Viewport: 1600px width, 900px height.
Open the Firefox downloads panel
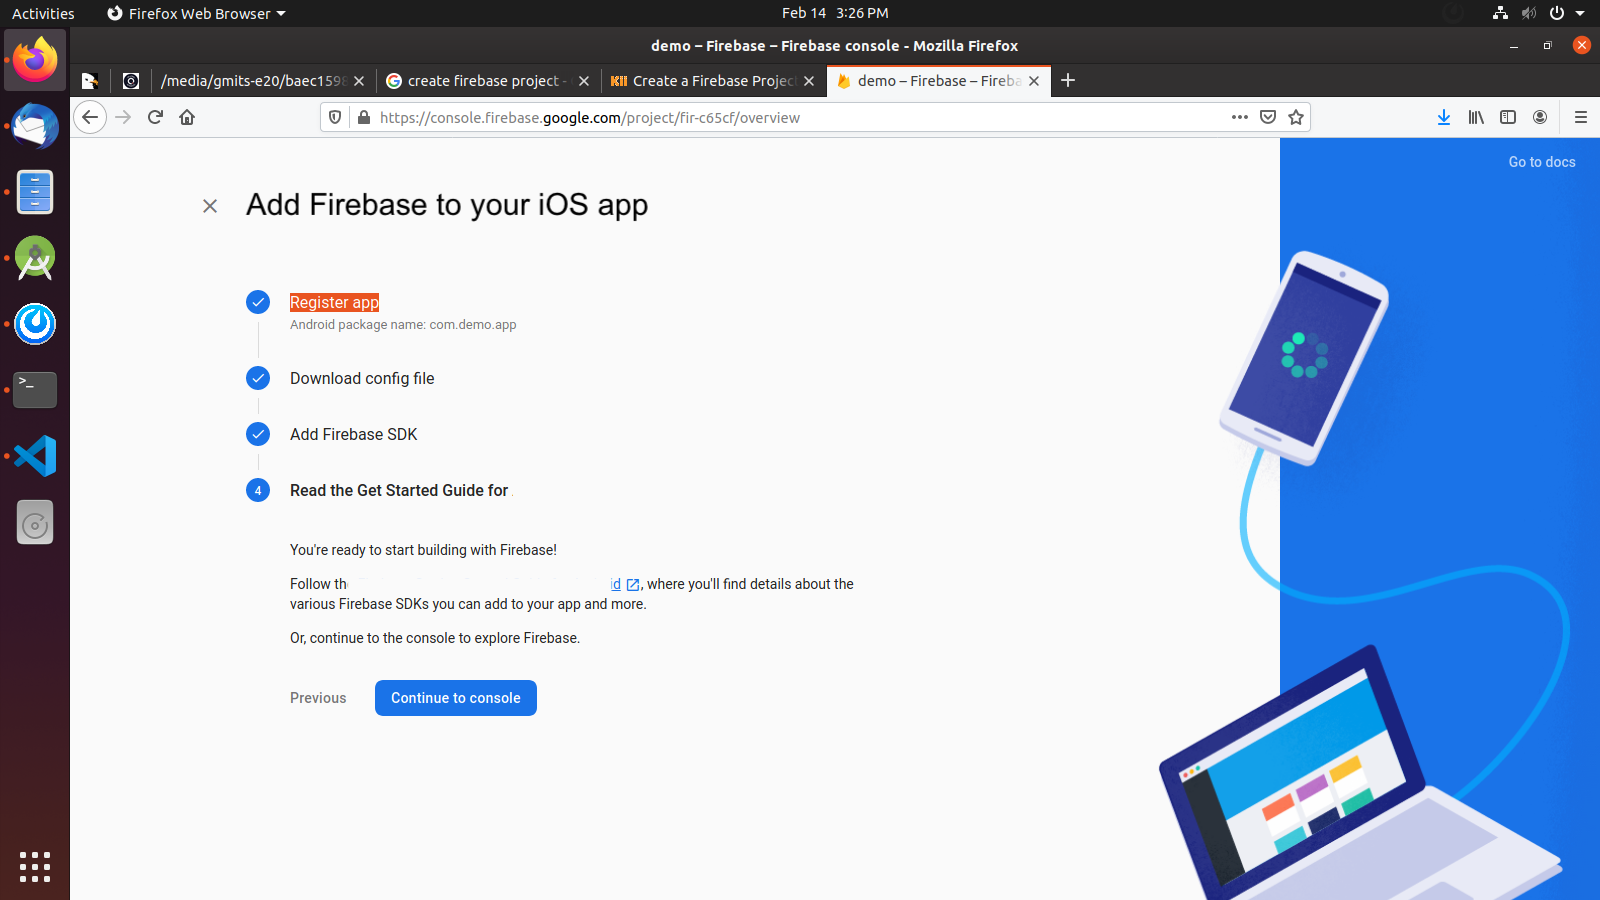click(1444, 117)
